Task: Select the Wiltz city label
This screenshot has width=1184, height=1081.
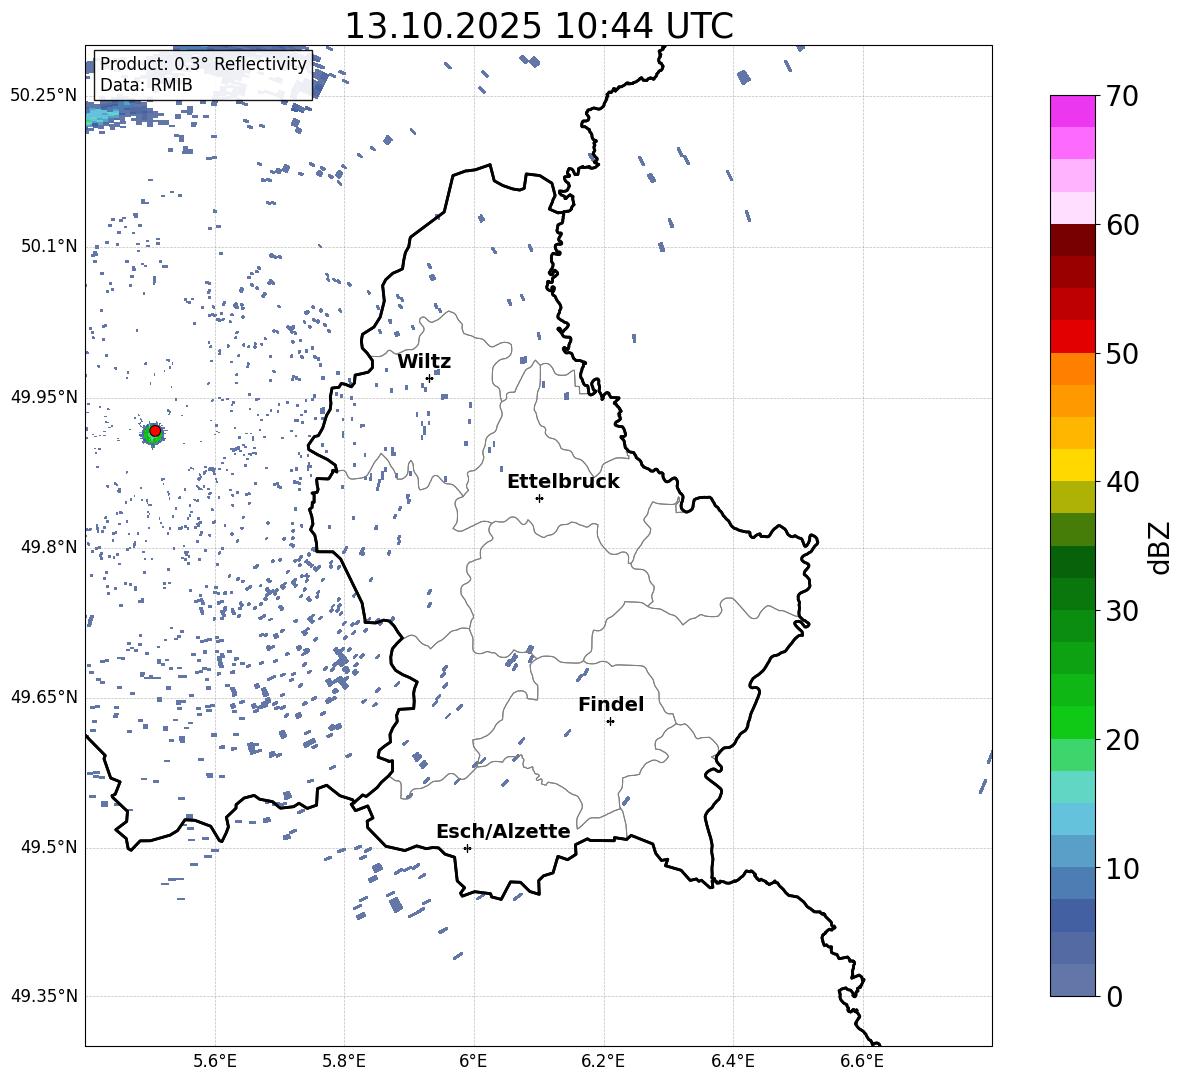Action: tap(424, 362)
